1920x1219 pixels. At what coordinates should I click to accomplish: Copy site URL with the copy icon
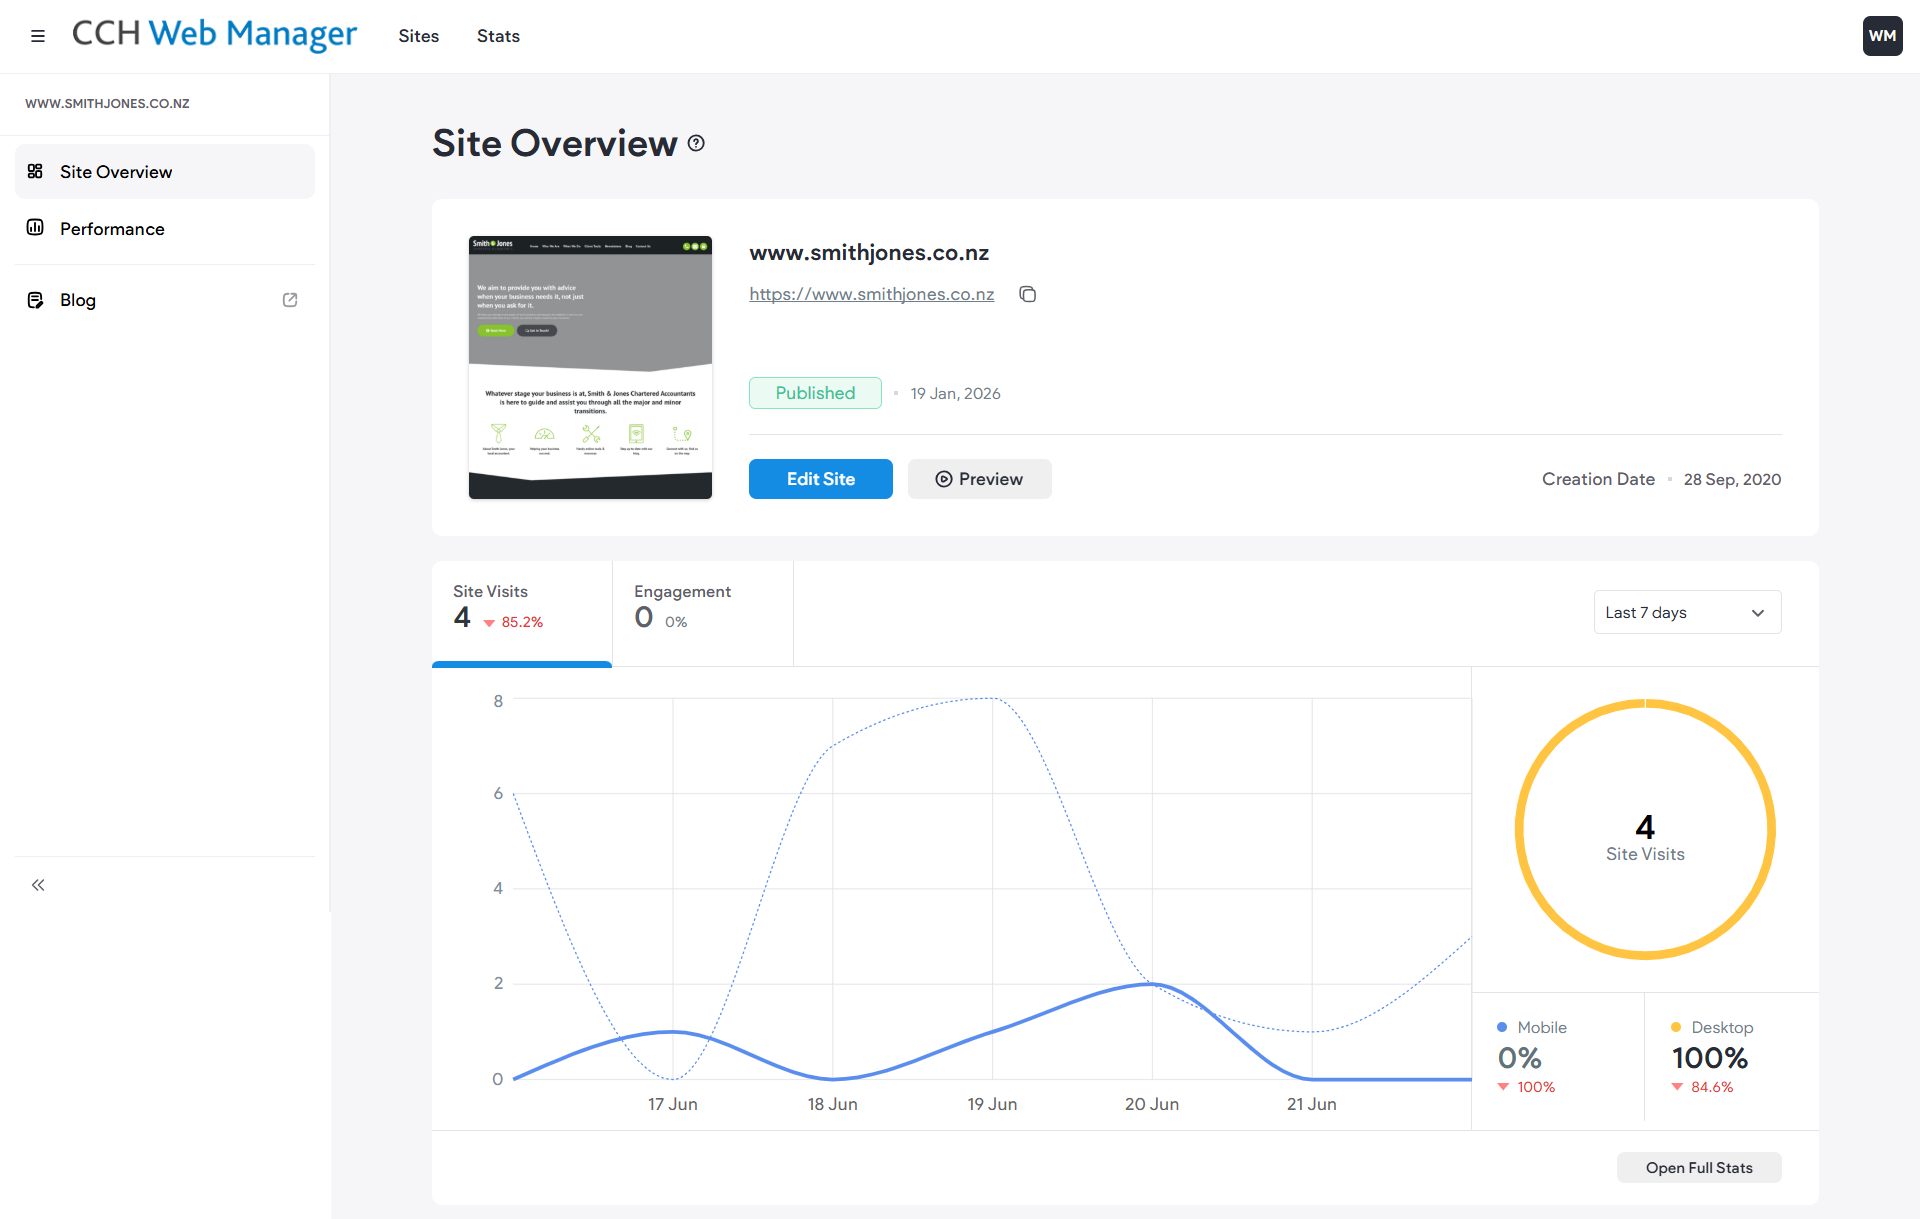click(x=1027, y=294)
